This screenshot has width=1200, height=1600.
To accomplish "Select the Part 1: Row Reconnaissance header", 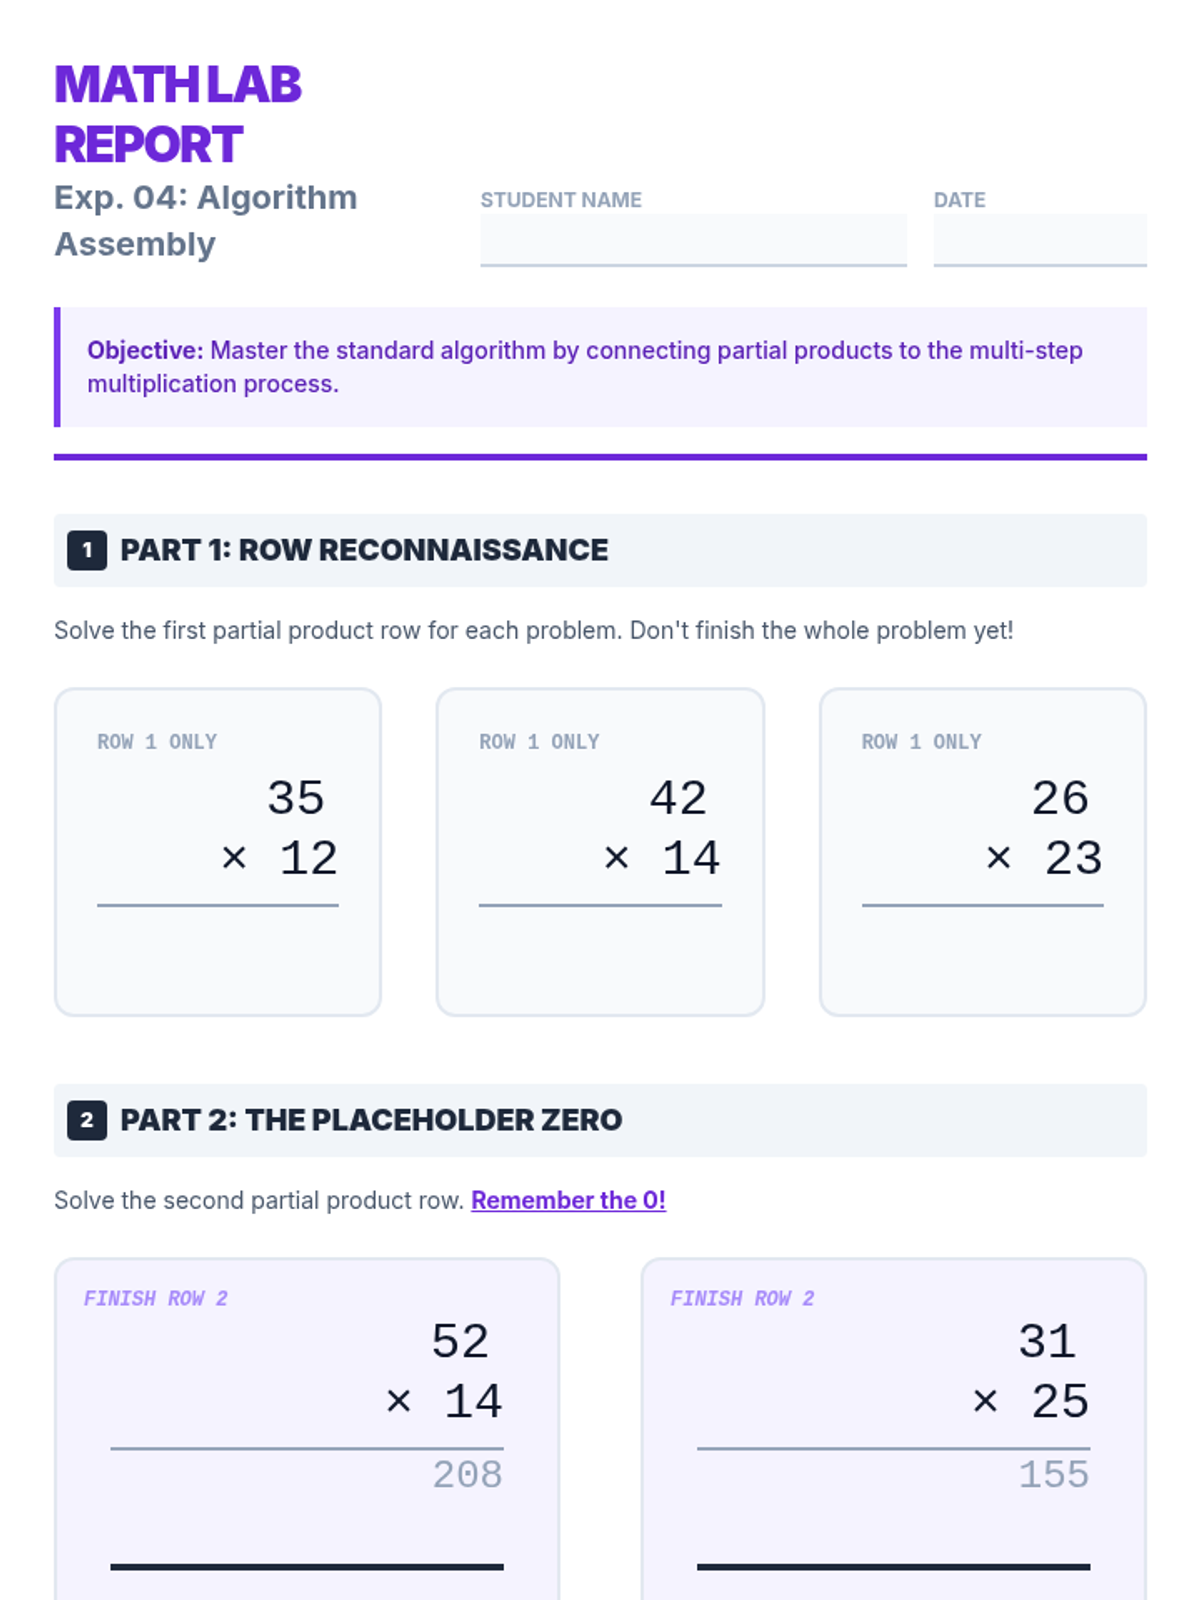I will coord(364,550).
